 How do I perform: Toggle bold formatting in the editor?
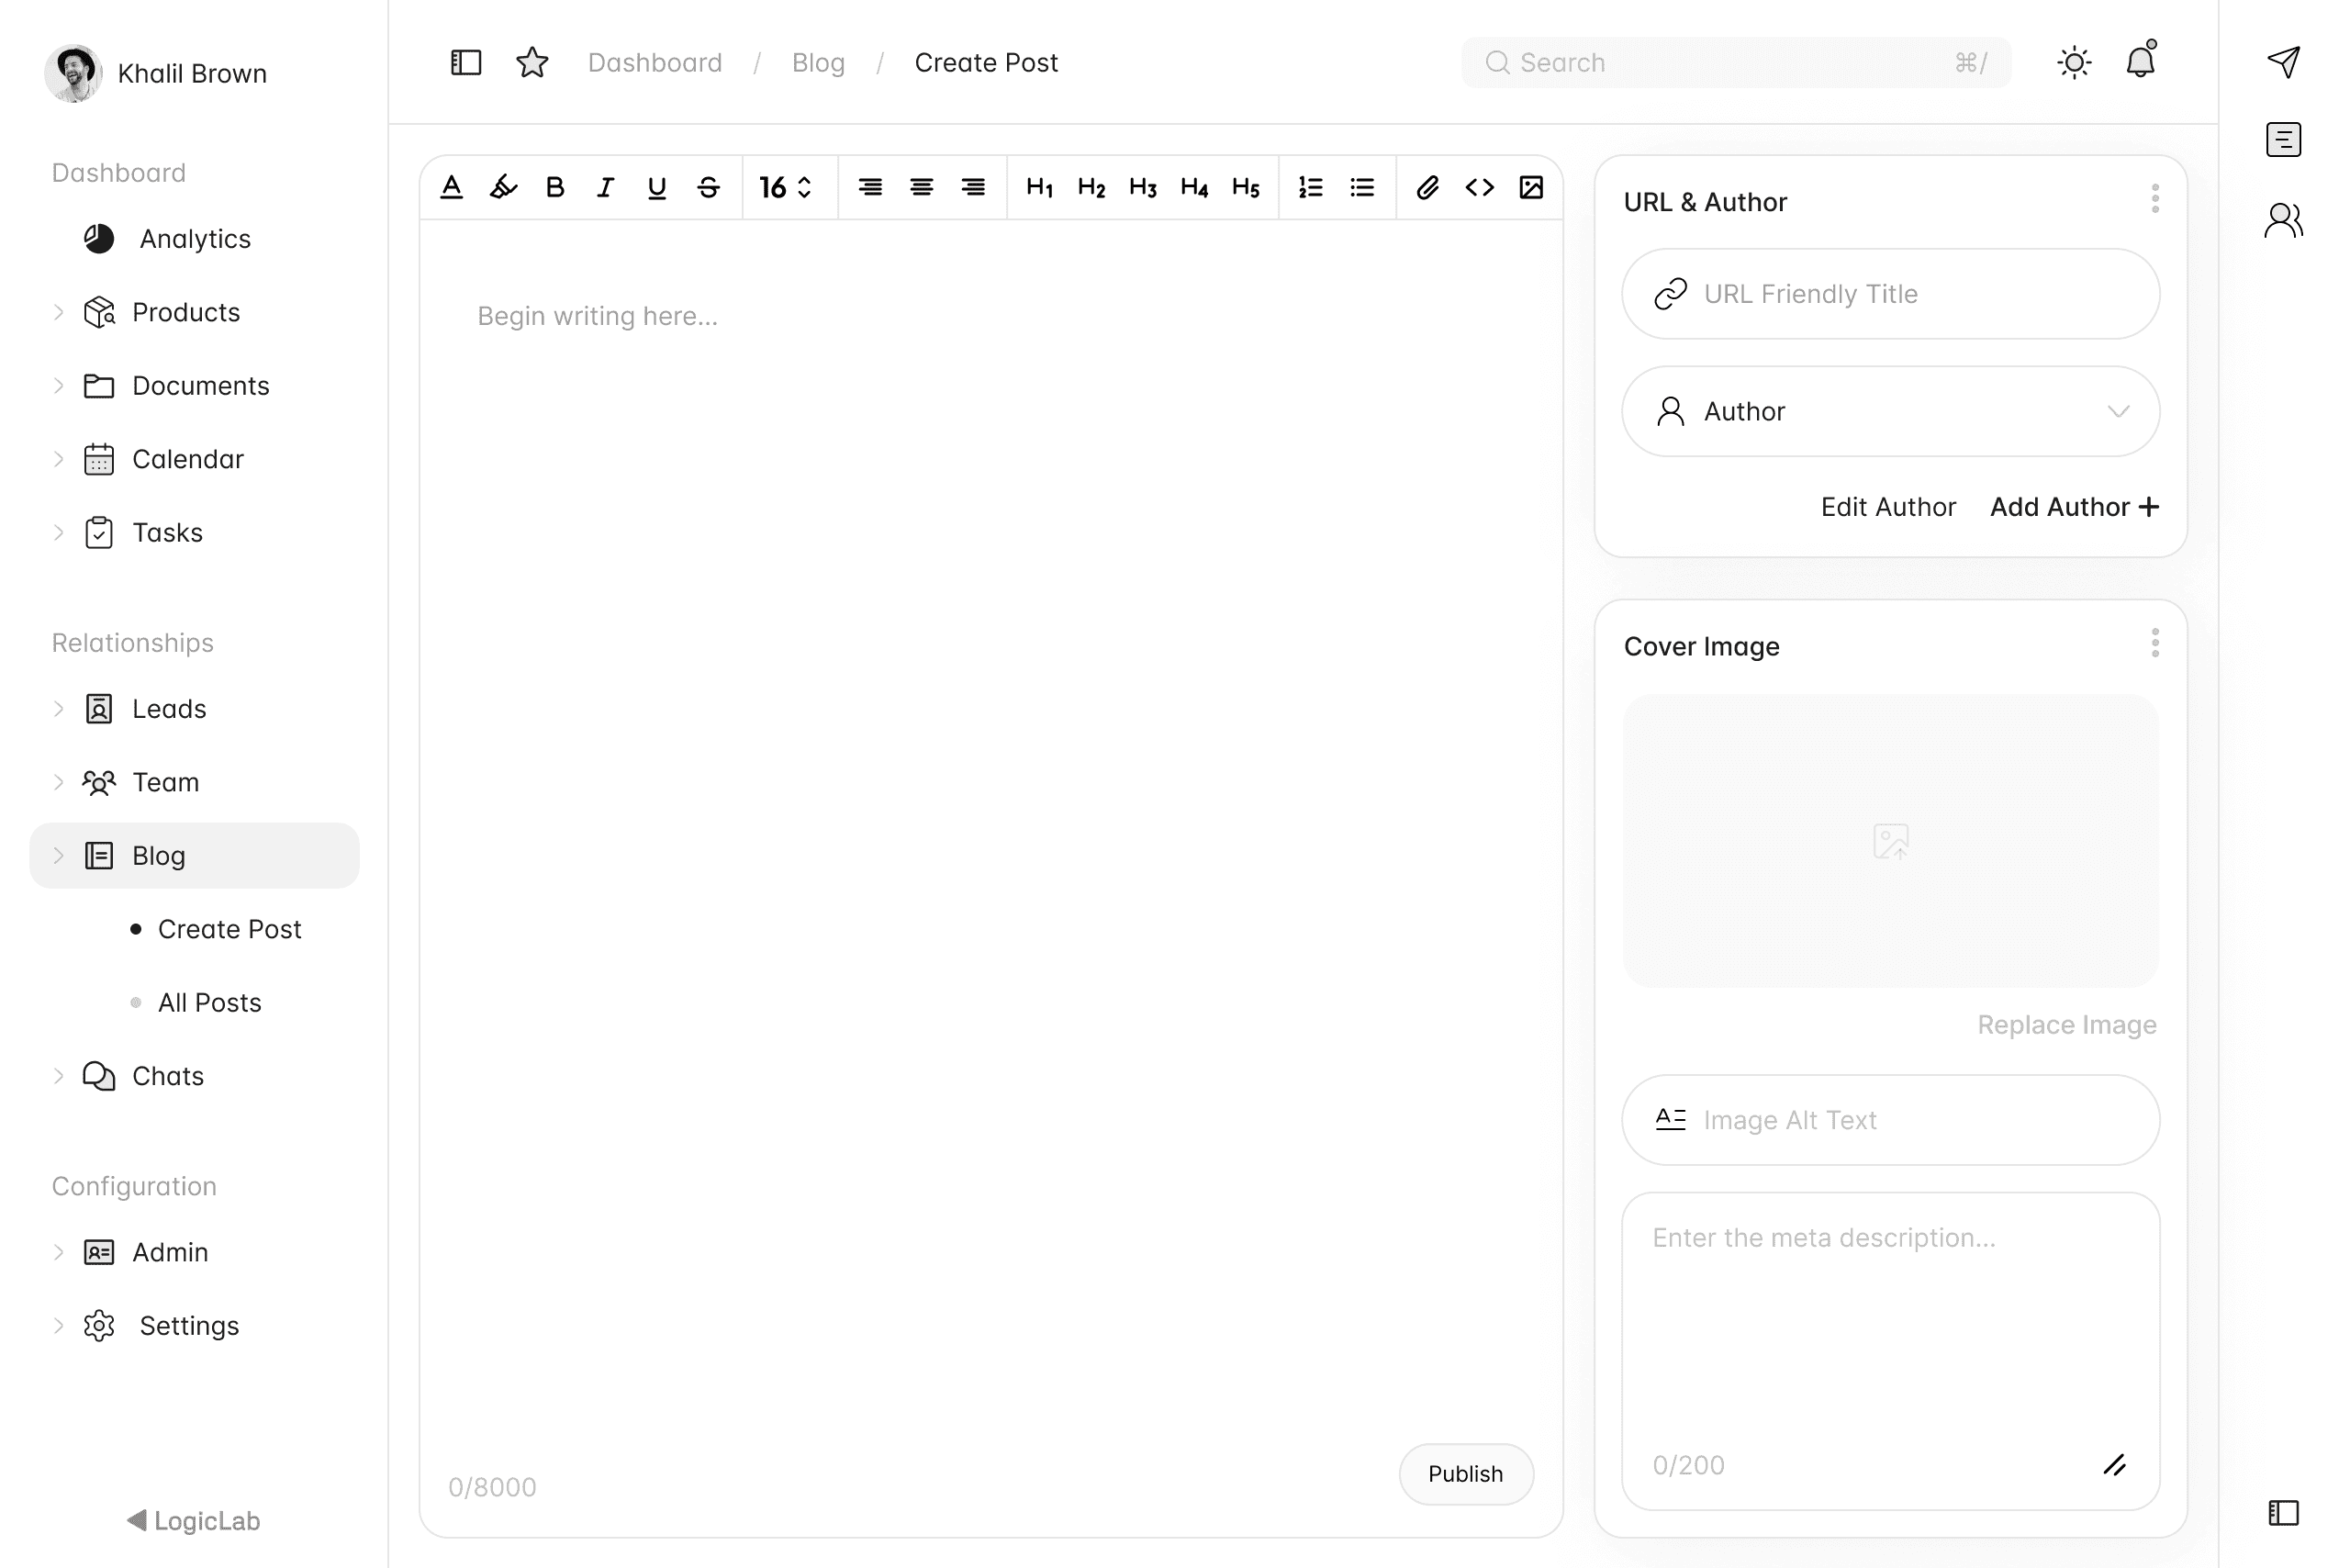[555, 187]
